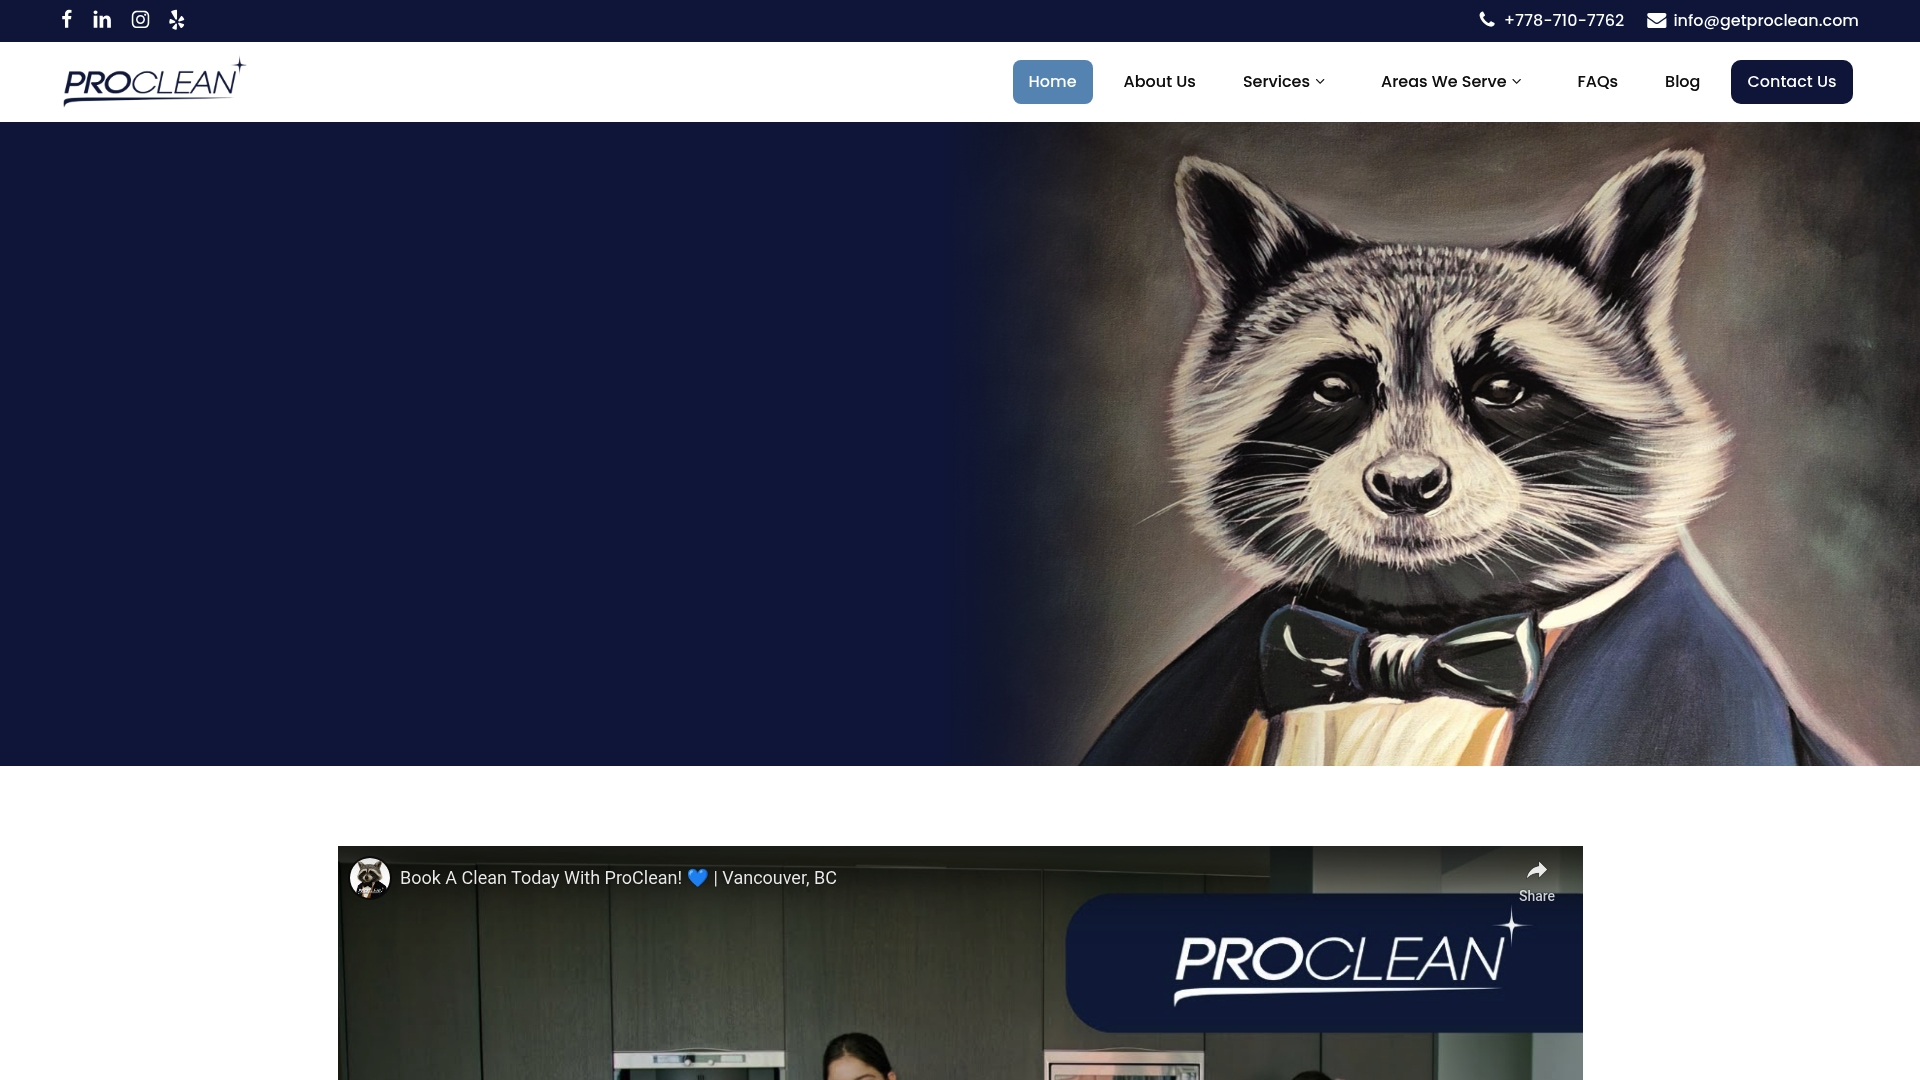Open the FAQs page
The height and width of the screenshot is (1080, 1920).
click(1596, 81)
